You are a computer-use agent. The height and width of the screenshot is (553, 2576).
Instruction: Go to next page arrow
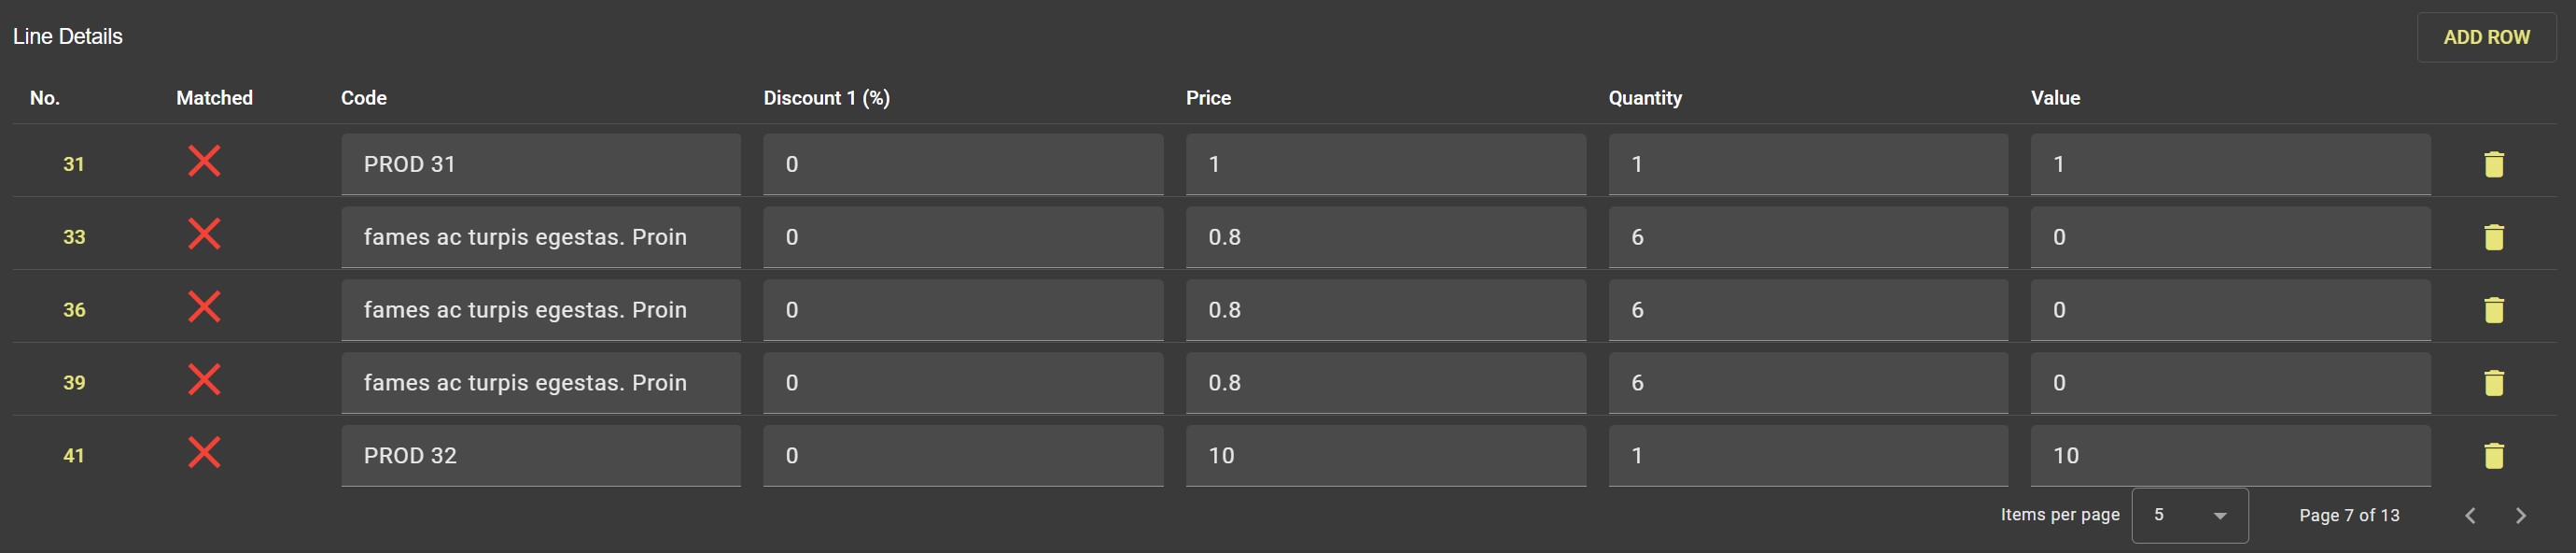(x=2520, y=516)
